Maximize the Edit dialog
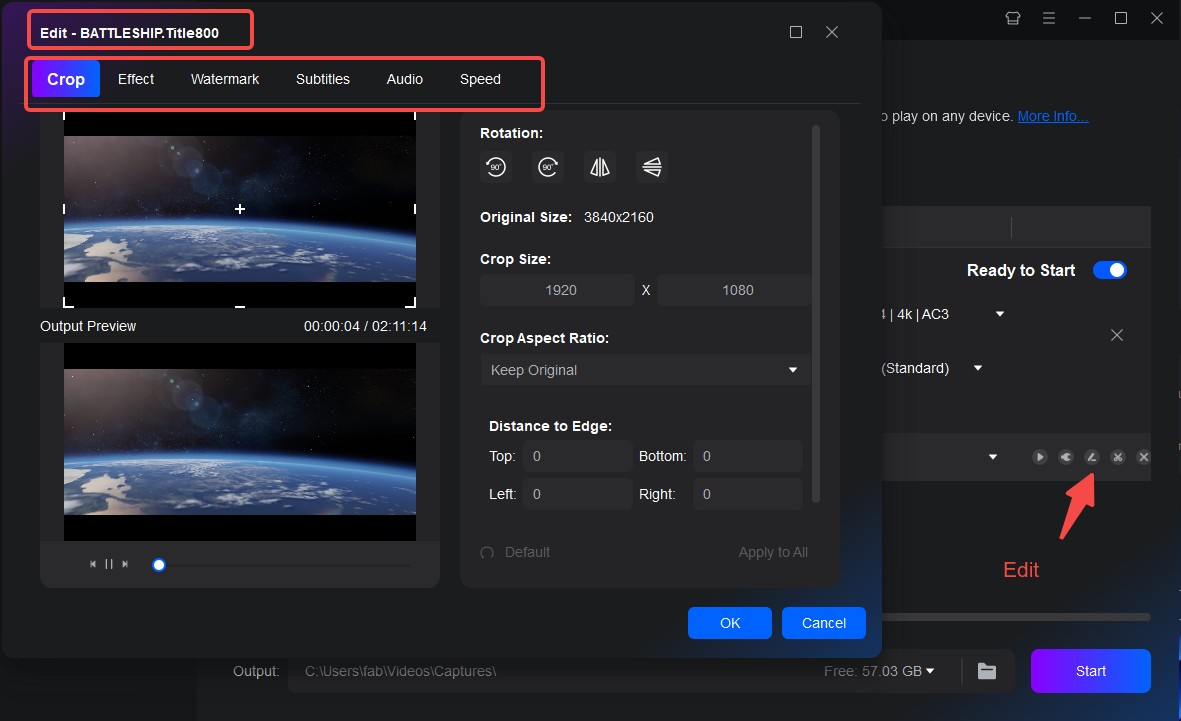Screen dimensions: 1181x721 [795, 32]
